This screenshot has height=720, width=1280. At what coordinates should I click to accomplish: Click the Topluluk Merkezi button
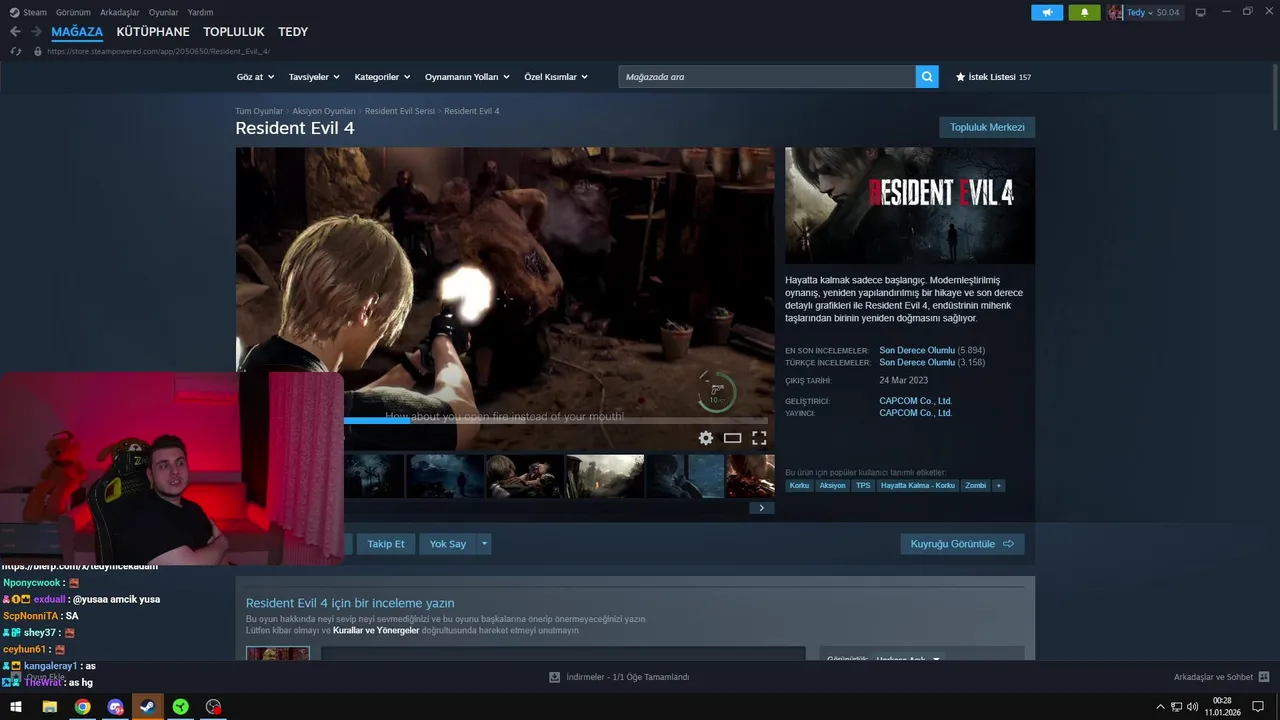pos(987,127)
